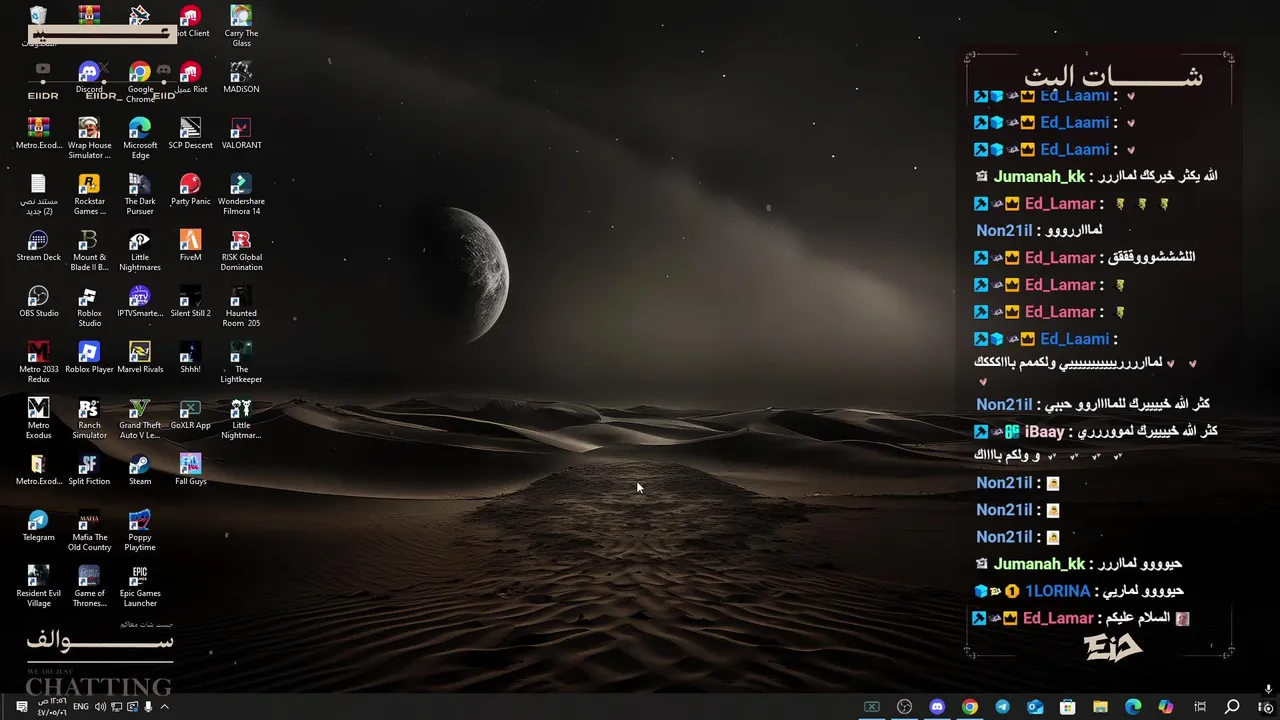
Task: Launch Silent Still 2 shortcut
Action: [190, 301]
